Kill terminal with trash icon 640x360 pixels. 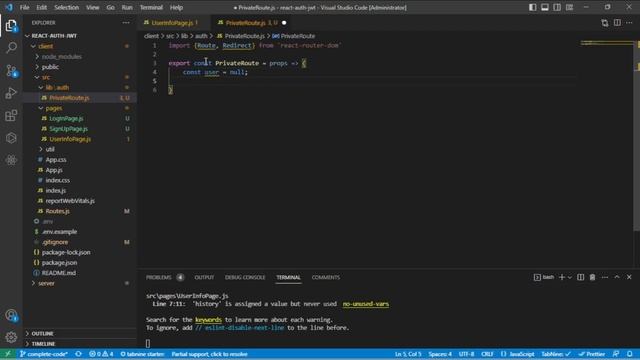(x=592, y=277)
